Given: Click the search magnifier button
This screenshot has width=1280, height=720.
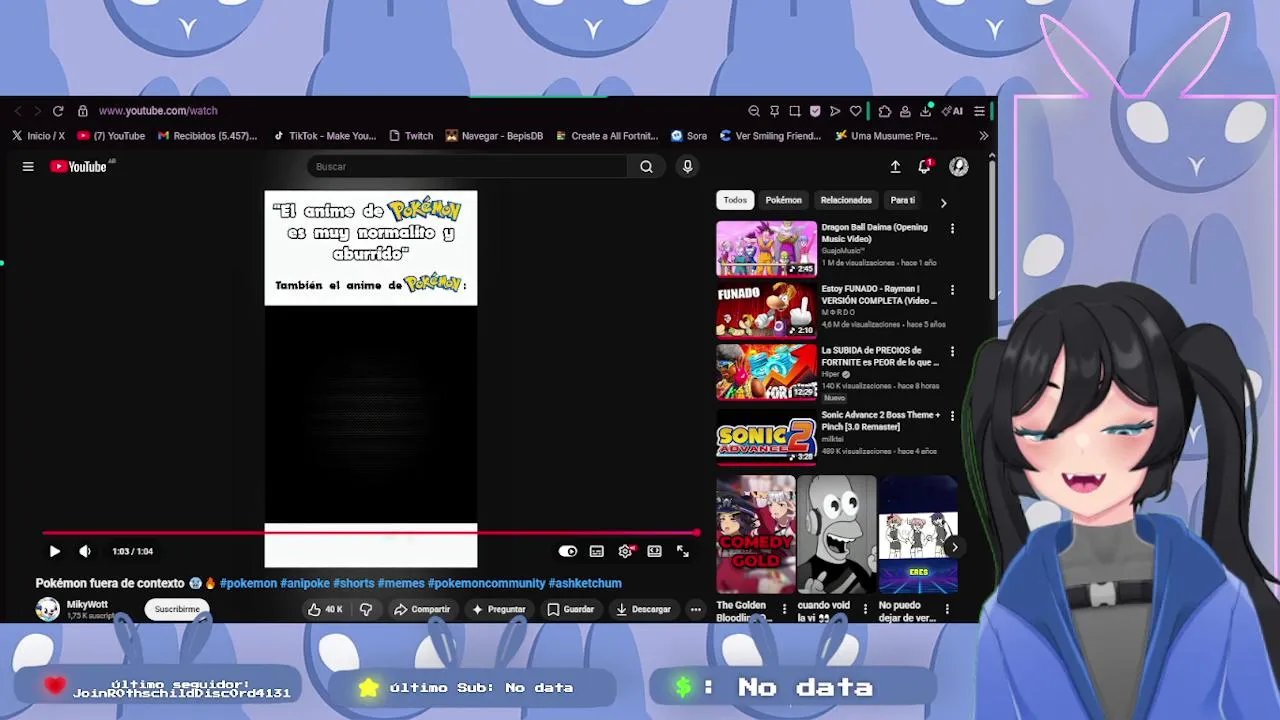Looking at the screenshot, I should 646,167.
